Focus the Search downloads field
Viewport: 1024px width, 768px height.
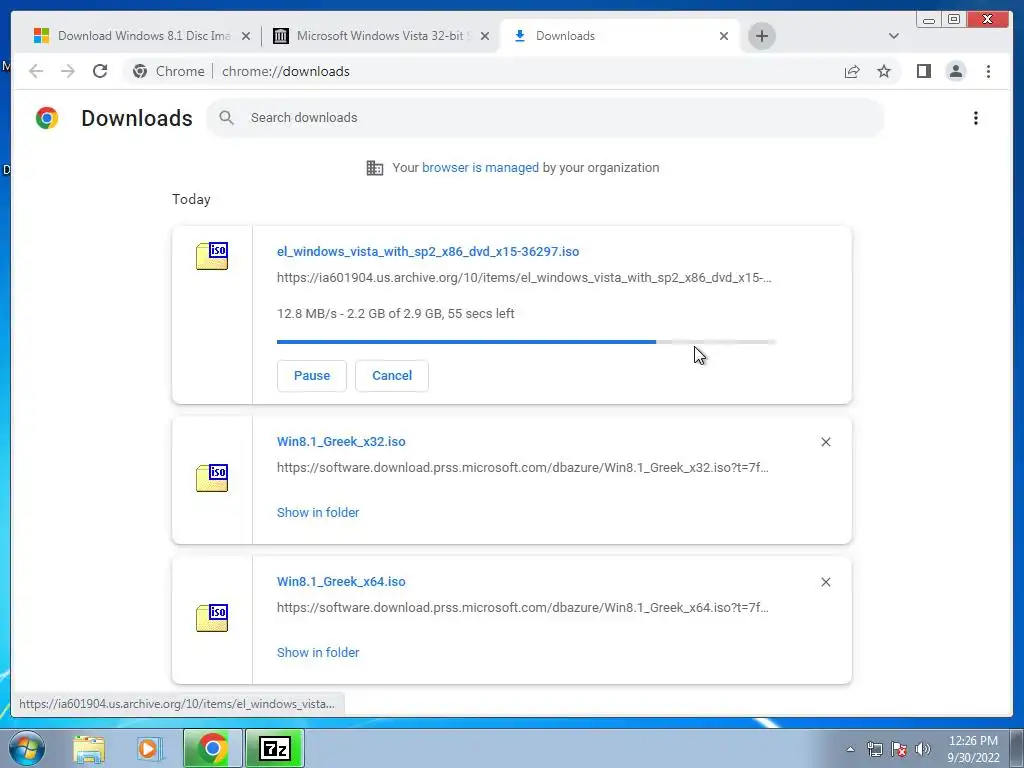tap(545, 118)
